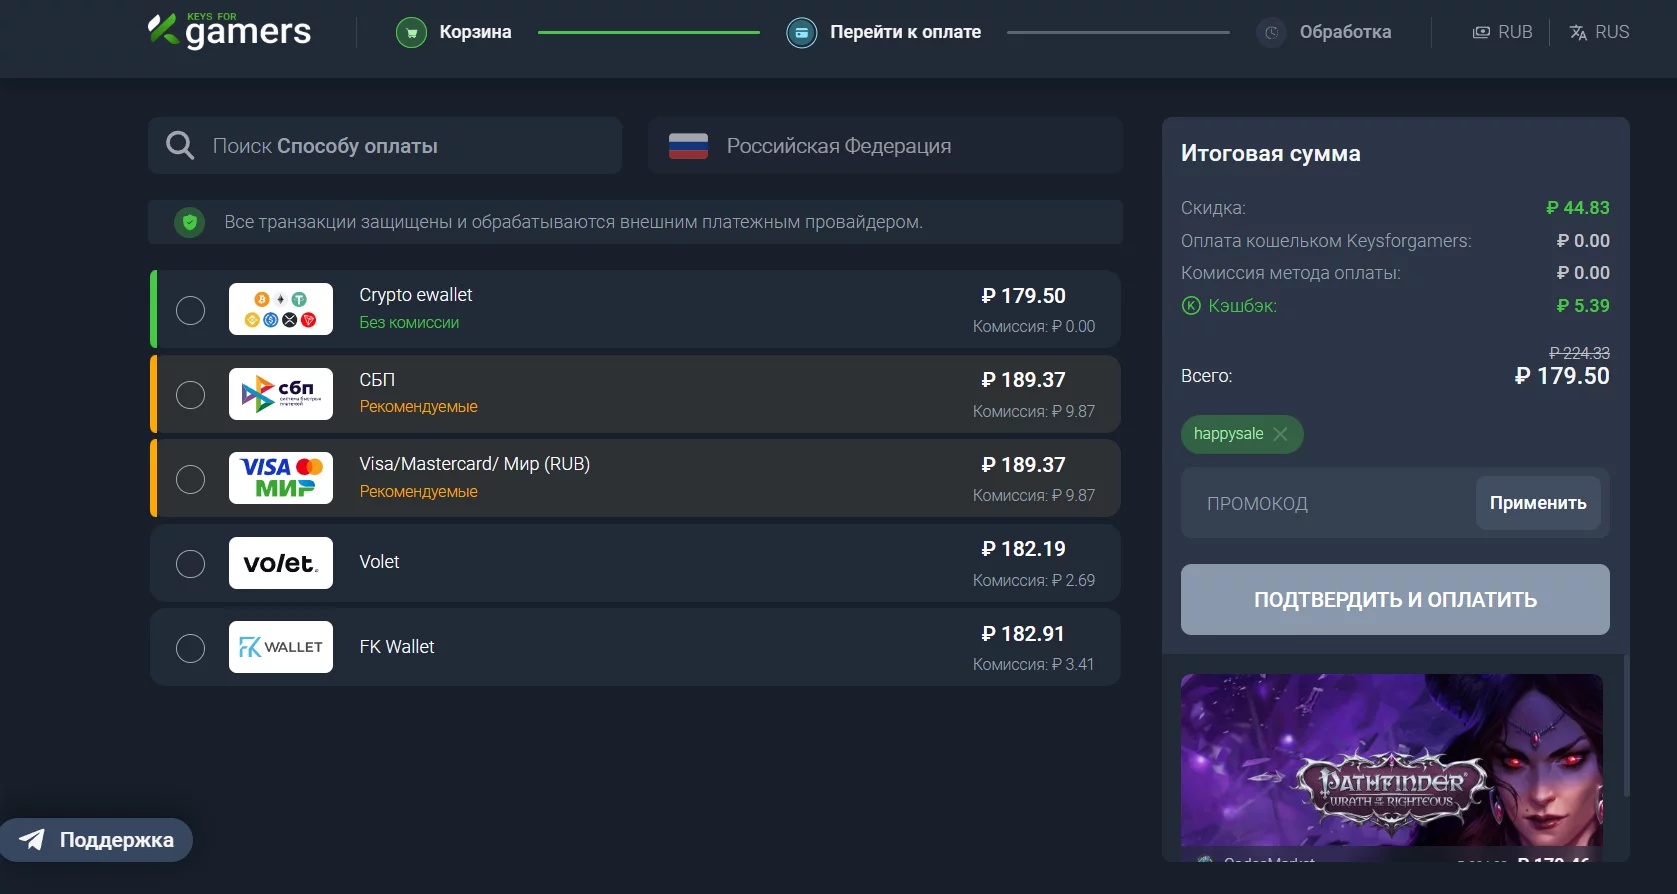Viewport: 1677px width, 894px height.
Task: Choose the Volet payment radio button
Action: tap(190, 564)
